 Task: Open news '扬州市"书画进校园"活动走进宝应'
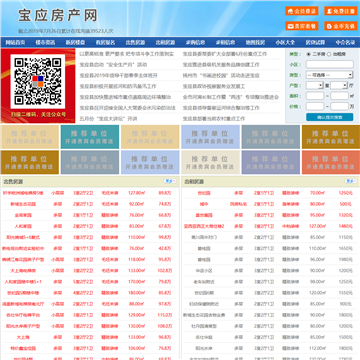coord(221,75)
